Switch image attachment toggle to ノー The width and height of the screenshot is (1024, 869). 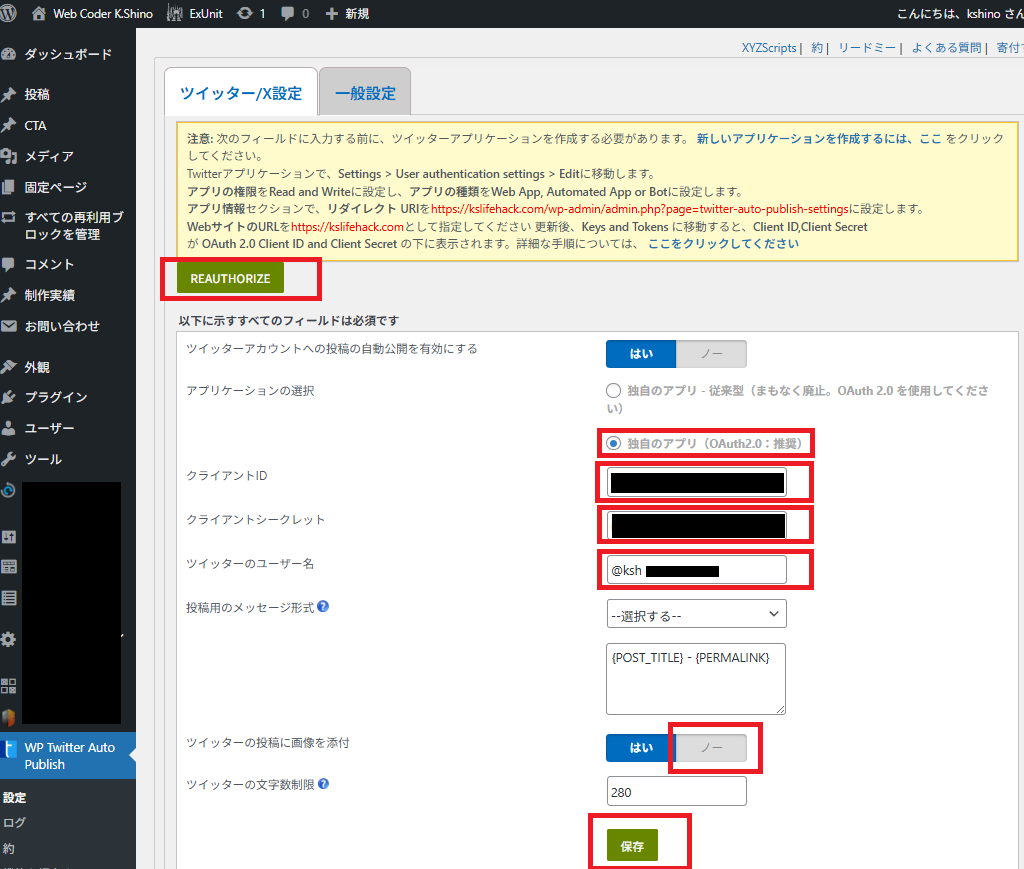(711, 748)
